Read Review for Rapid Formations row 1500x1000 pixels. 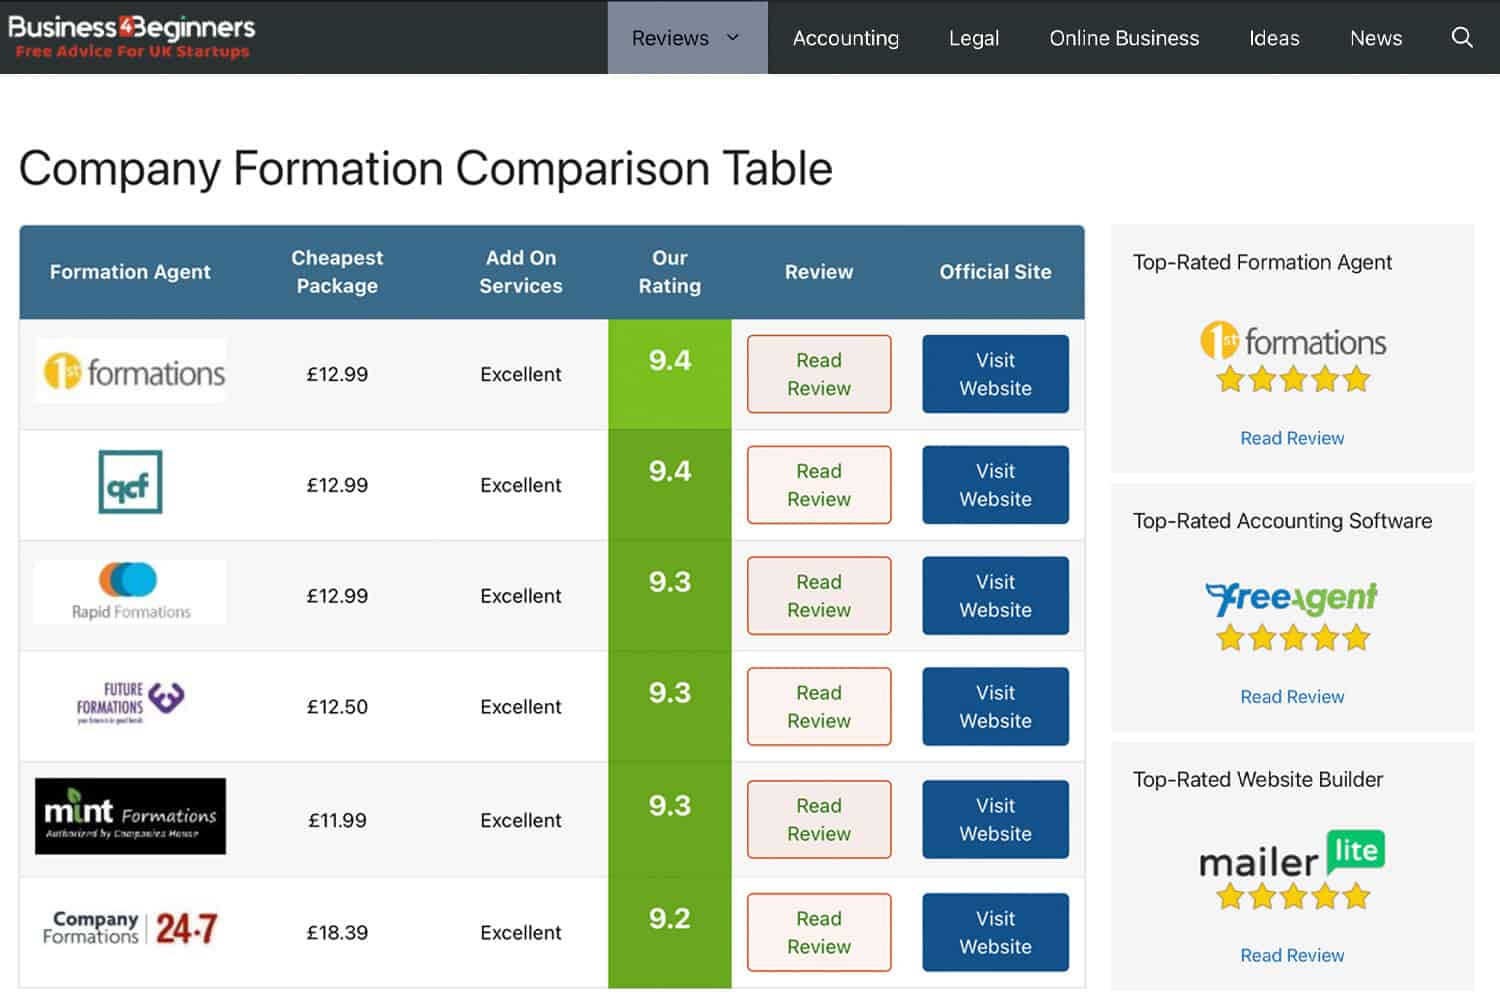coord(819,596)
